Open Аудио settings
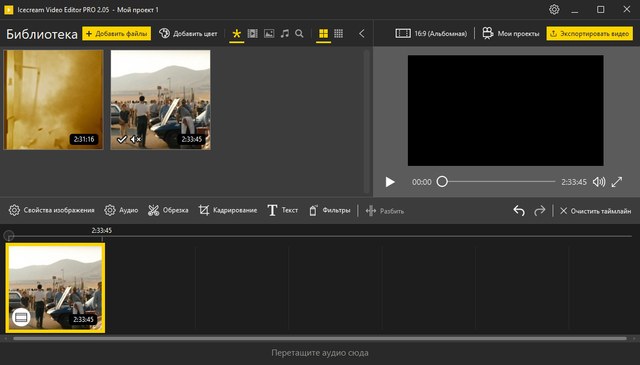Screen dimensions: 640x365 tap(121, 210)
